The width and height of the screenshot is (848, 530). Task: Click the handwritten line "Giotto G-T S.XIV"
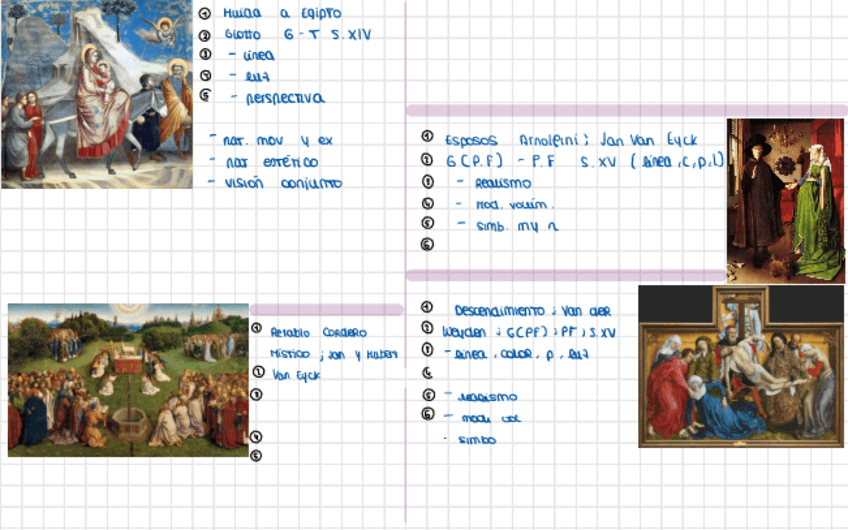[298, 35]
